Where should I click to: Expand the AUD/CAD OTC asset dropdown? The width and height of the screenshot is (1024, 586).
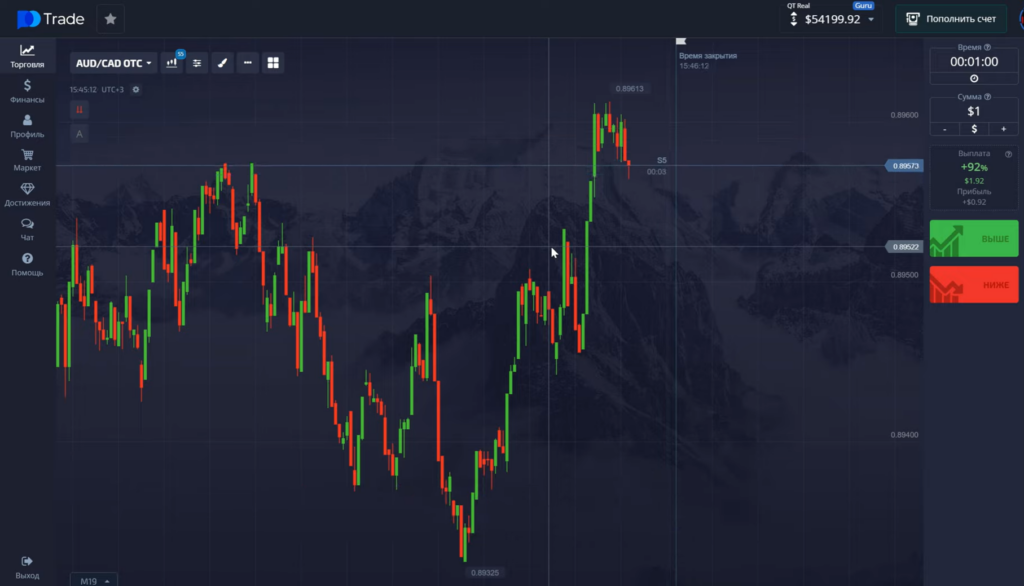[x=114, y=63]
